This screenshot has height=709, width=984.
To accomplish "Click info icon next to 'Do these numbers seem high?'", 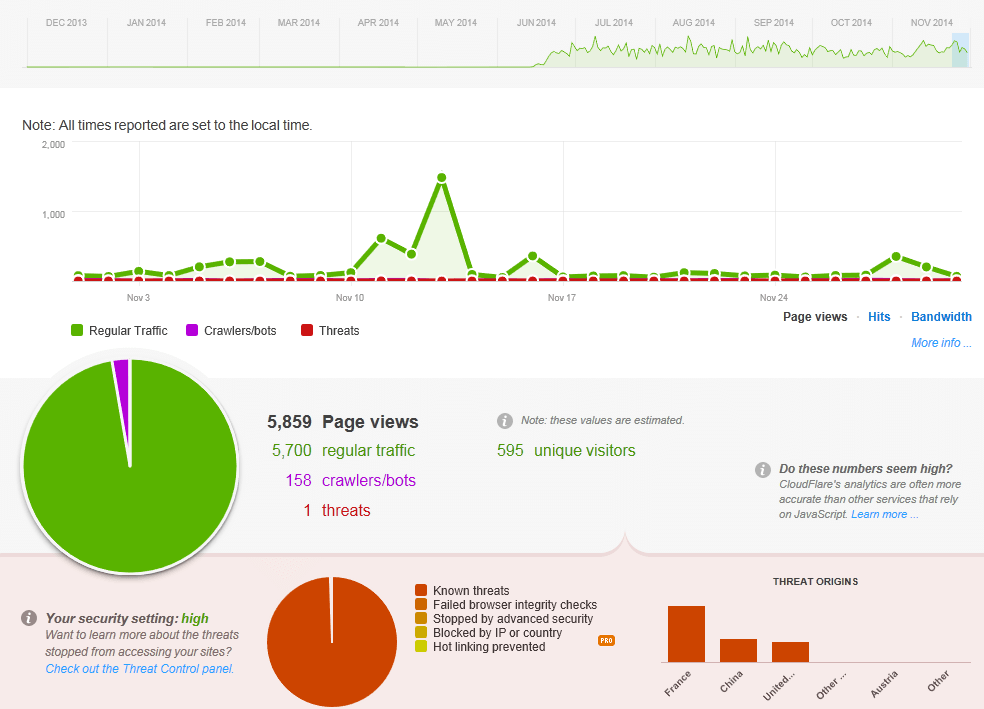I will 762,469.
